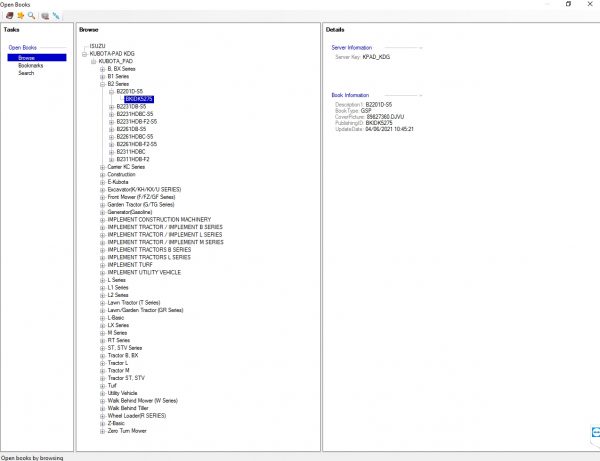Collapse the Server Information section
This screenshot has height=461, width=600.
click(421, 48)
